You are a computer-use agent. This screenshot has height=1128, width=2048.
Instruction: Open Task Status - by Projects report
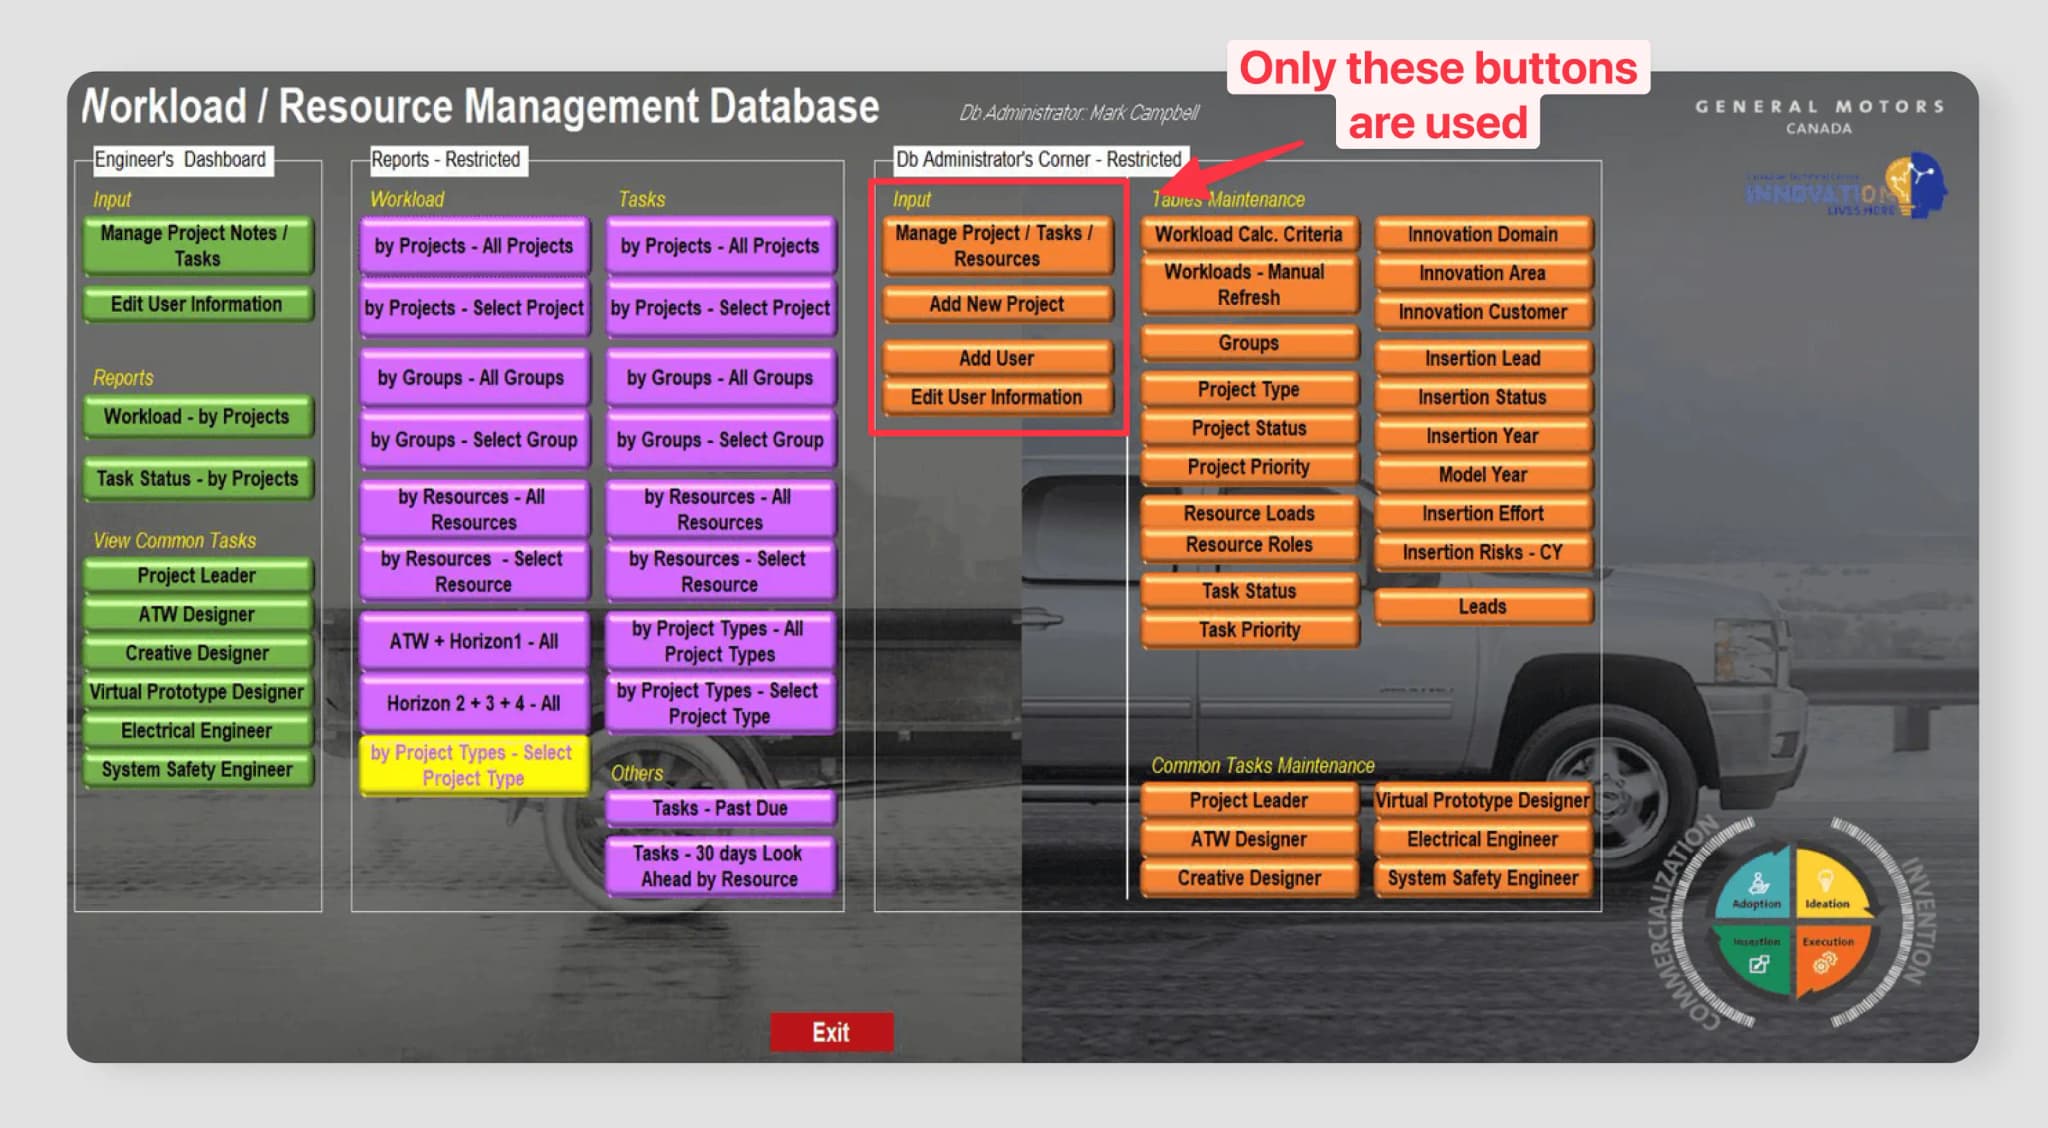(x=197, y=478)
